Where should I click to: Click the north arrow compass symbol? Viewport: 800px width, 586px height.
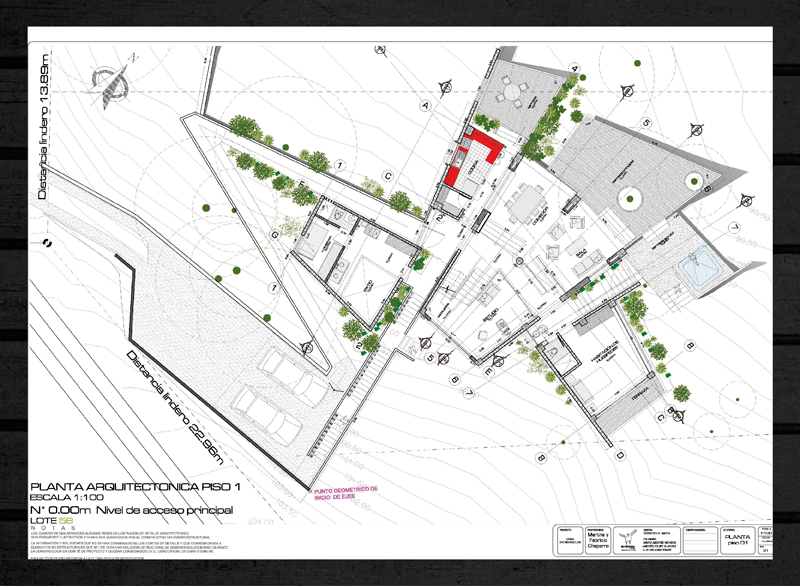point(112,78)
